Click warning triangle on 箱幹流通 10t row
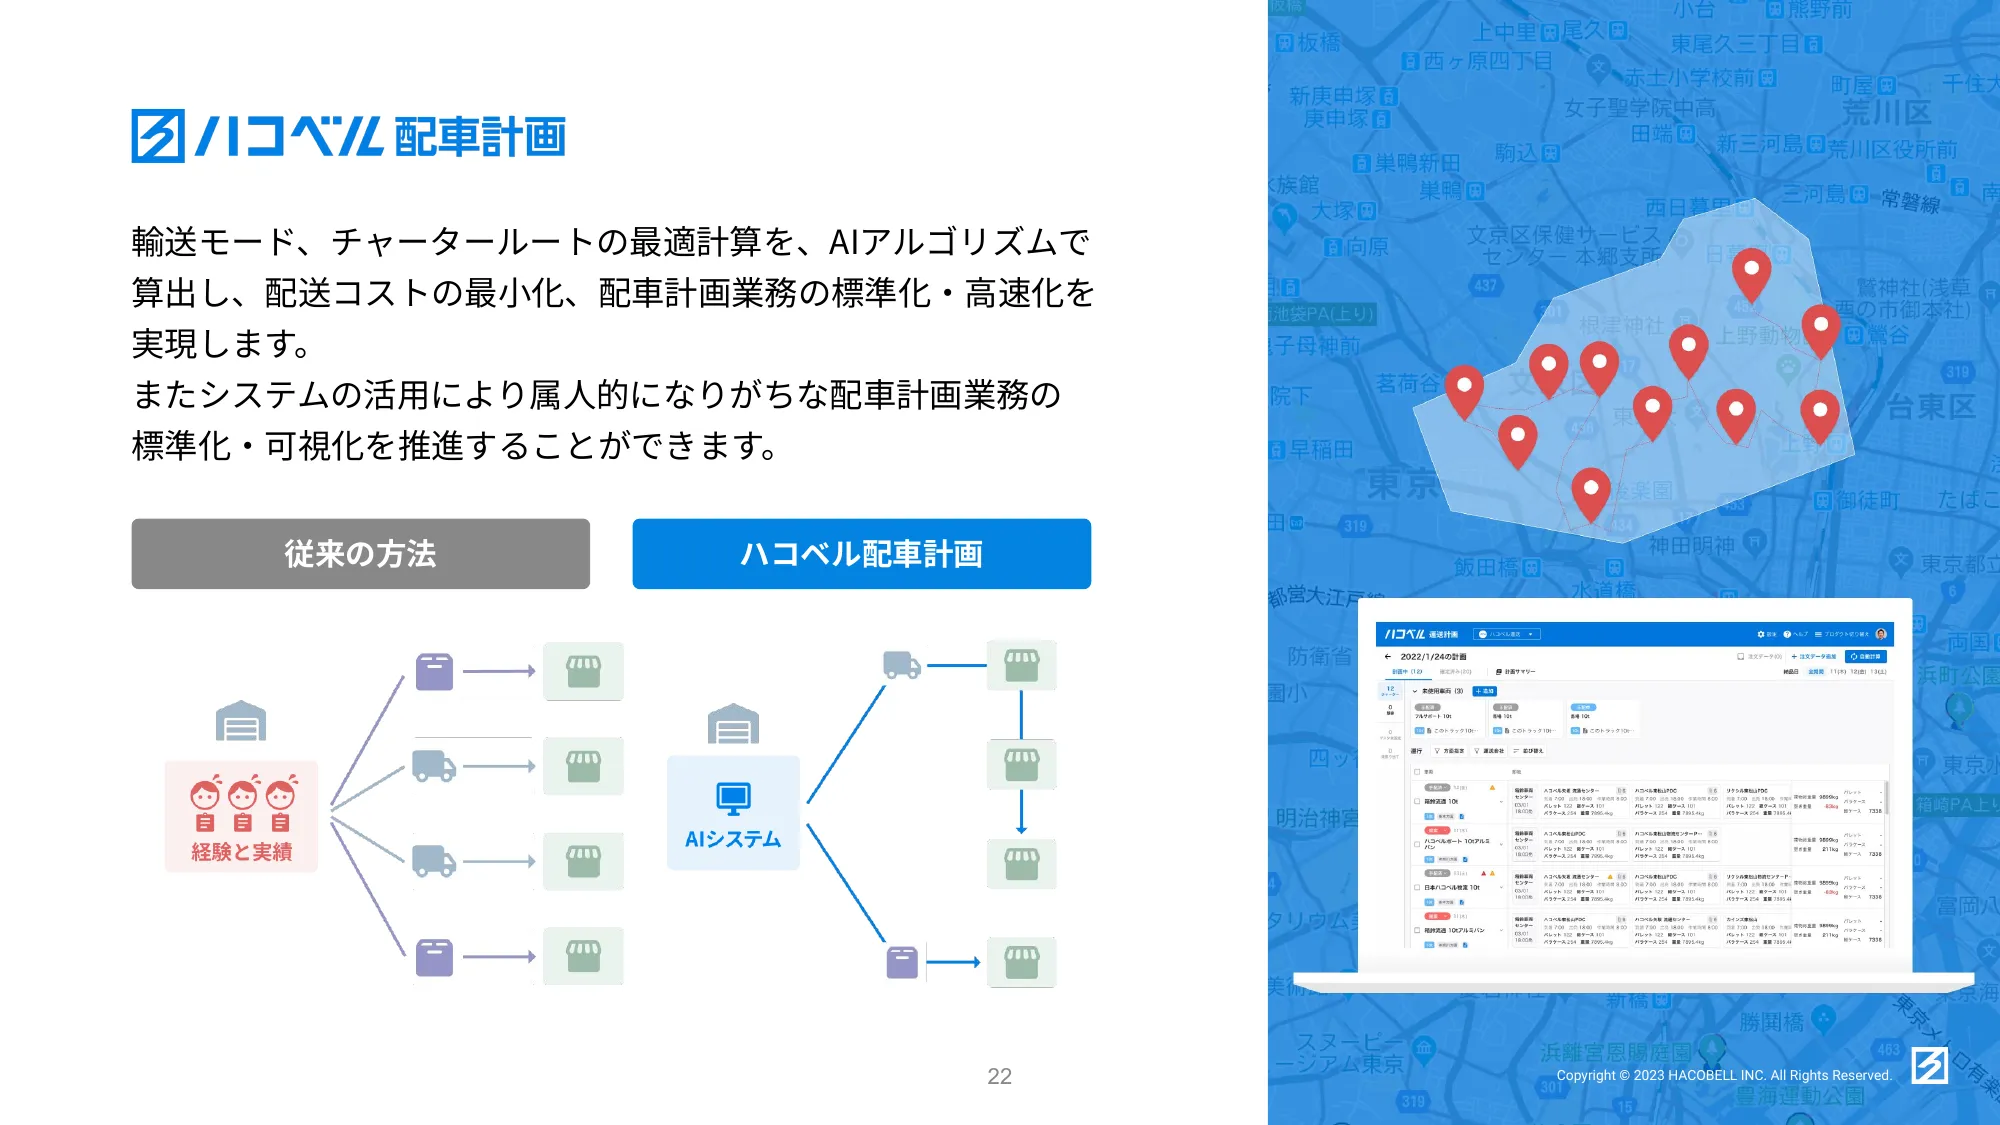 click(x=1492, y=788)
